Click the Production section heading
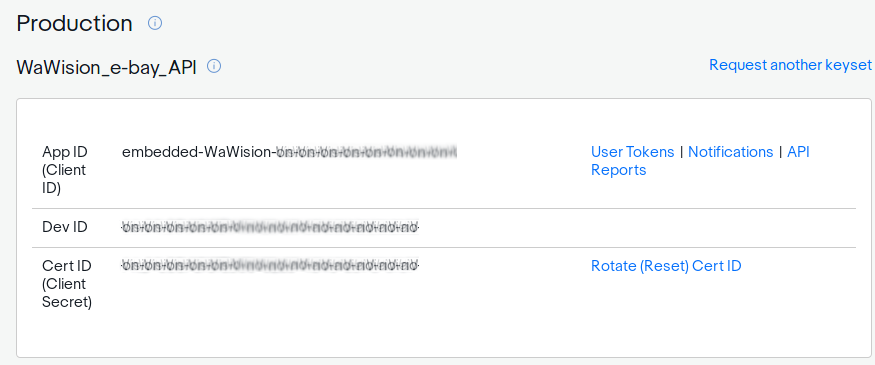The image size is (875, 365). click(74, 23)
